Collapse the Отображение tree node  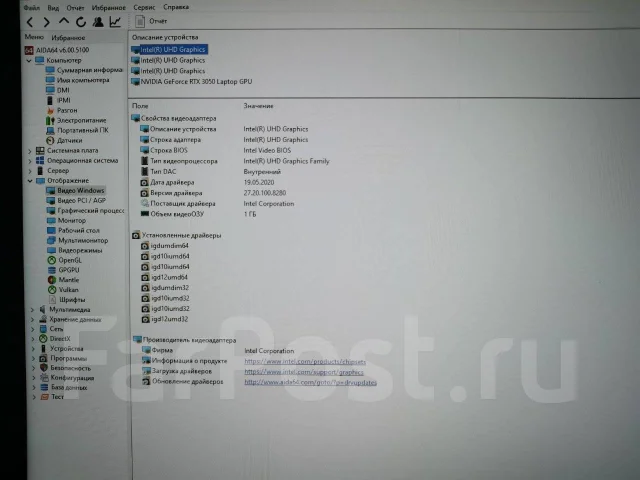[x=30, y=180]
